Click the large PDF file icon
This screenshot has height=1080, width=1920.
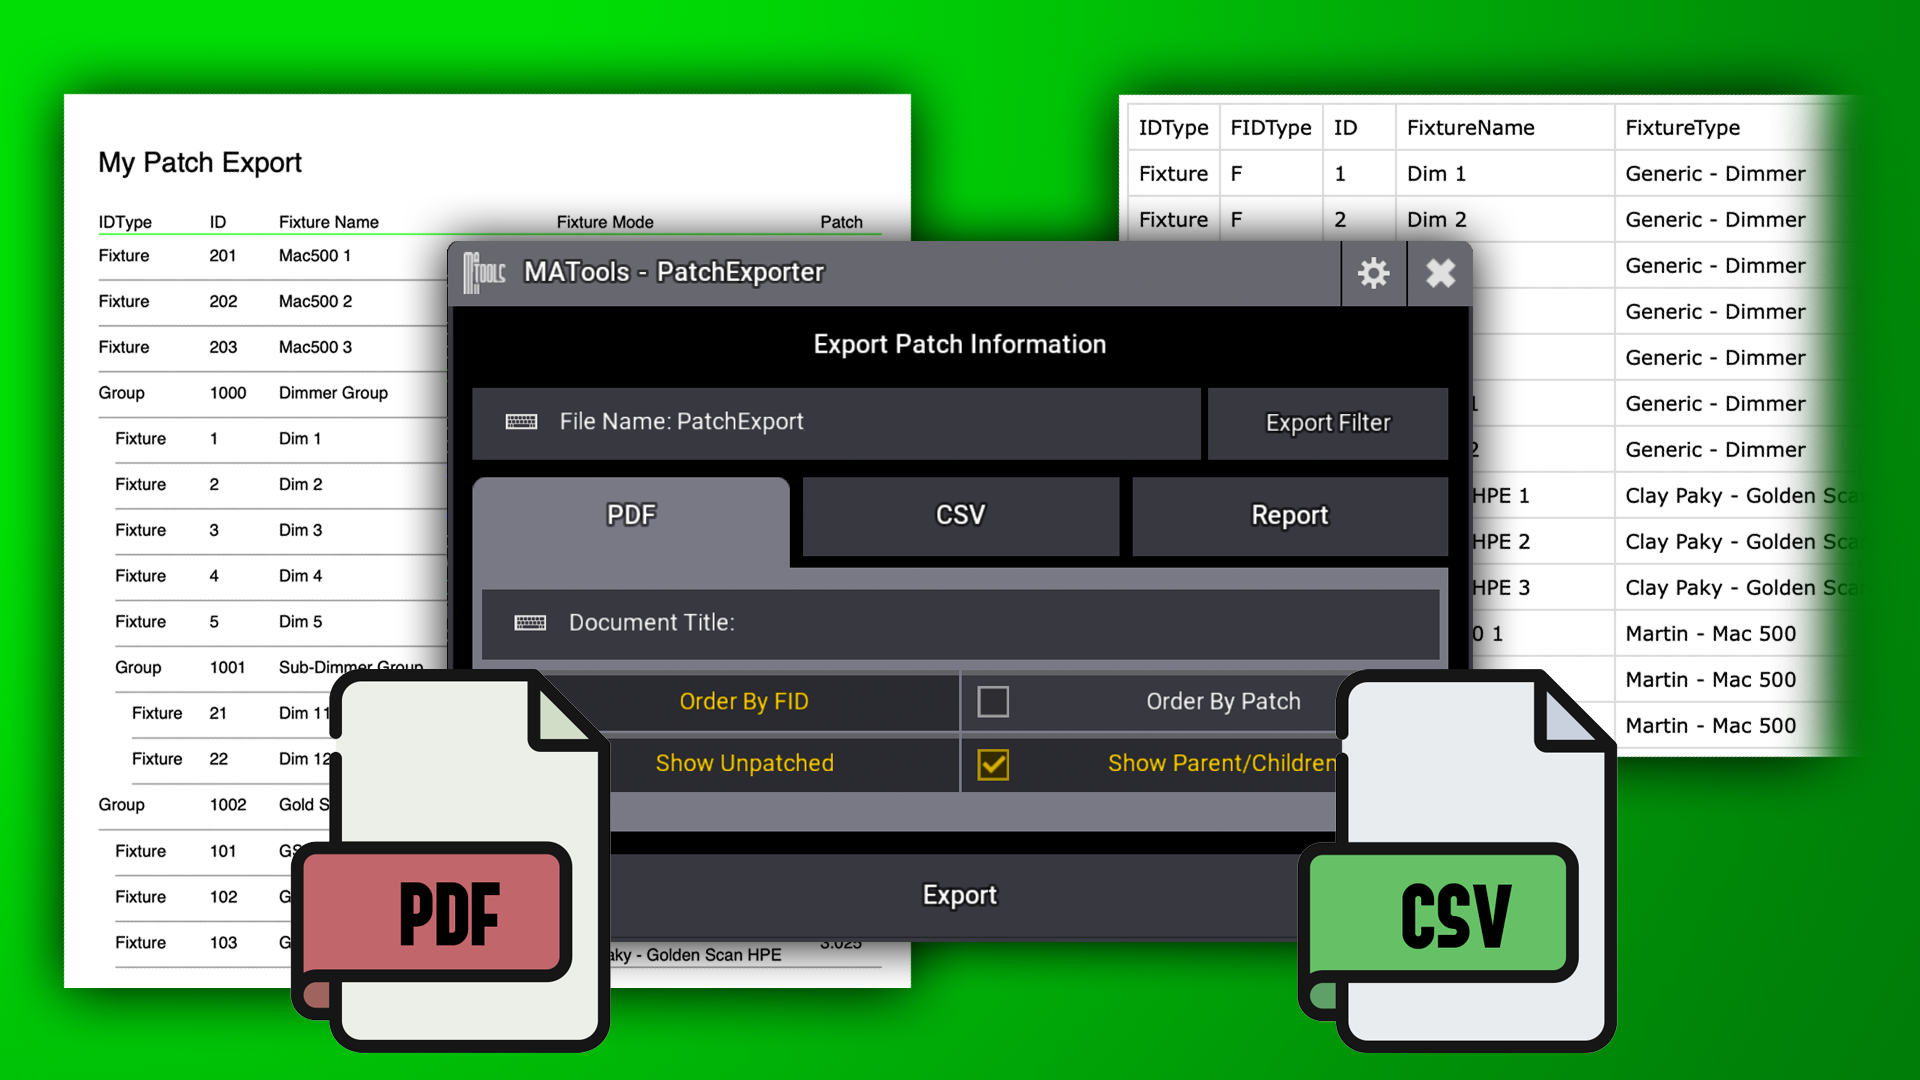[451, 860]
